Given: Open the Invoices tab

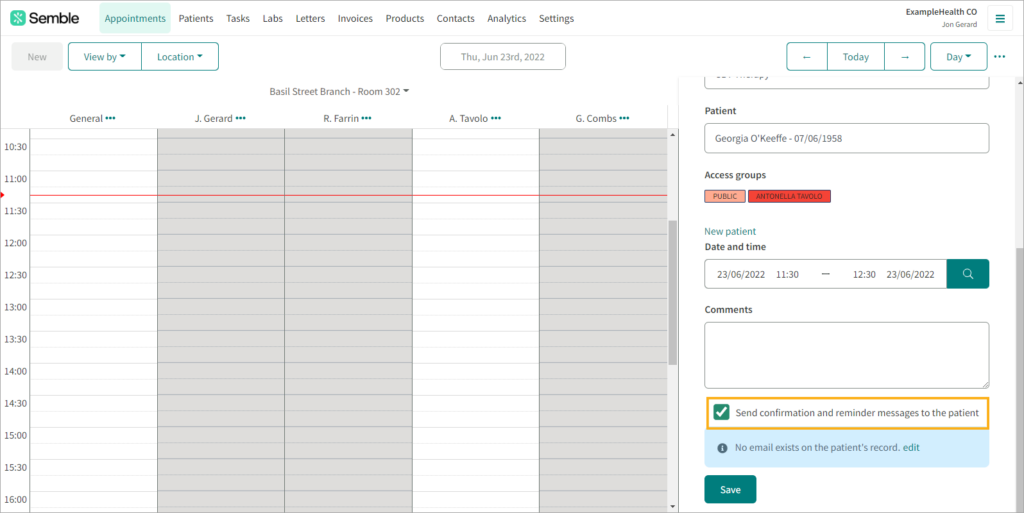Looking at the screenshot, I should tap(355, 18).
